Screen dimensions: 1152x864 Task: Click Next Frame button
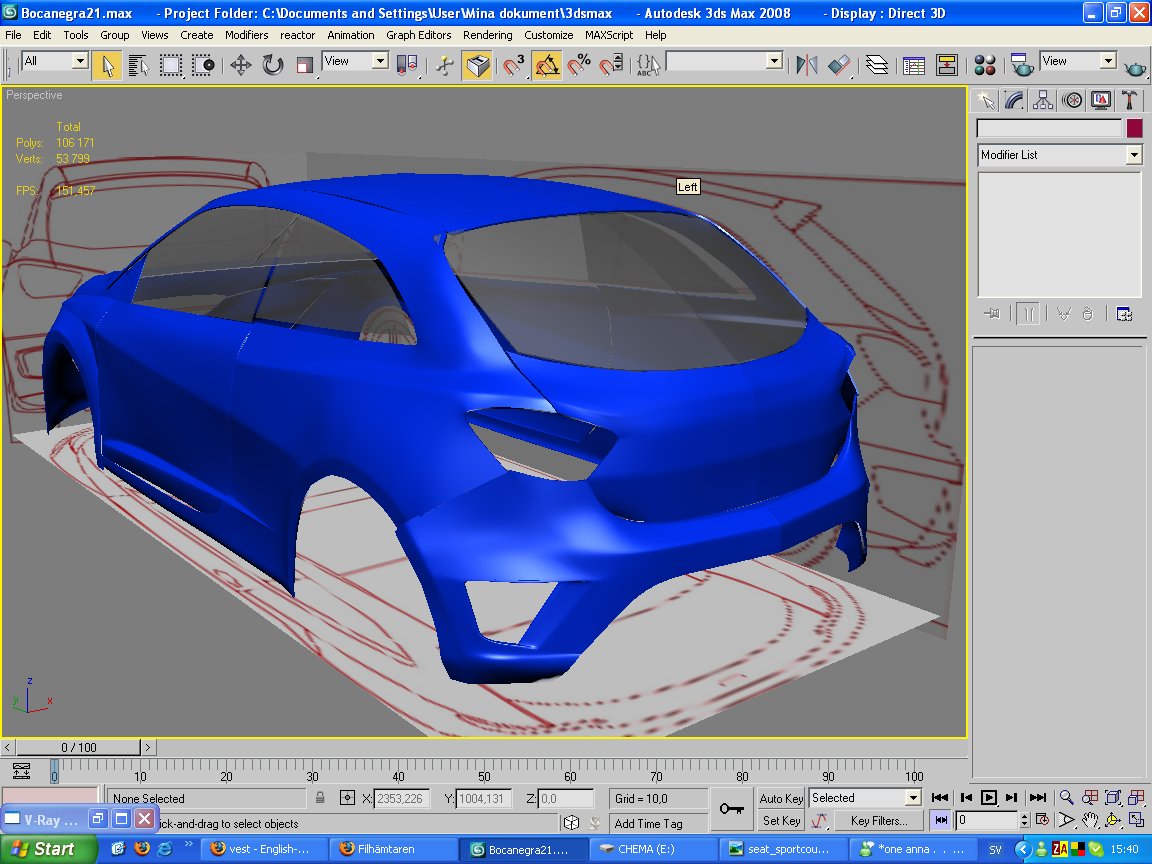point(1012,798)
